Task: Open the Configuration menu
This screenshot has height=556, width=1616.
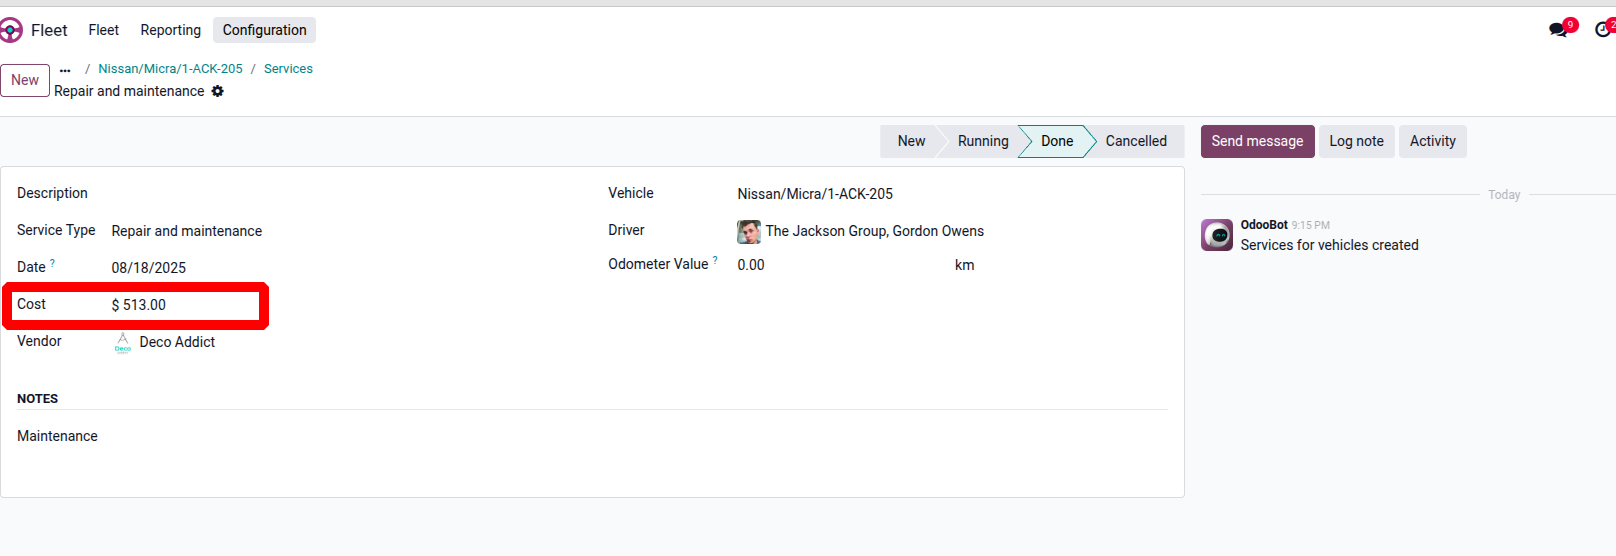Action: pyautogui.click(x=265, y=30)
